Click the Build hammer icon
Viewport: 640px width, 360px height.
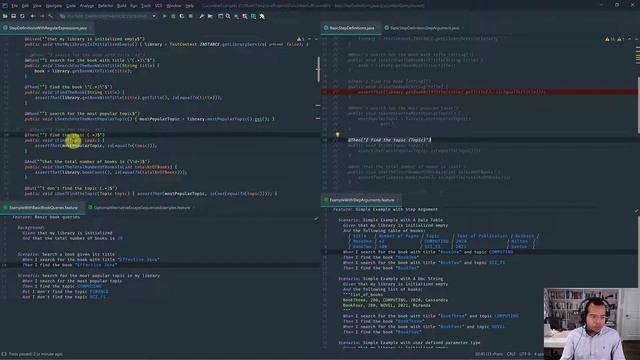[51, 16]
